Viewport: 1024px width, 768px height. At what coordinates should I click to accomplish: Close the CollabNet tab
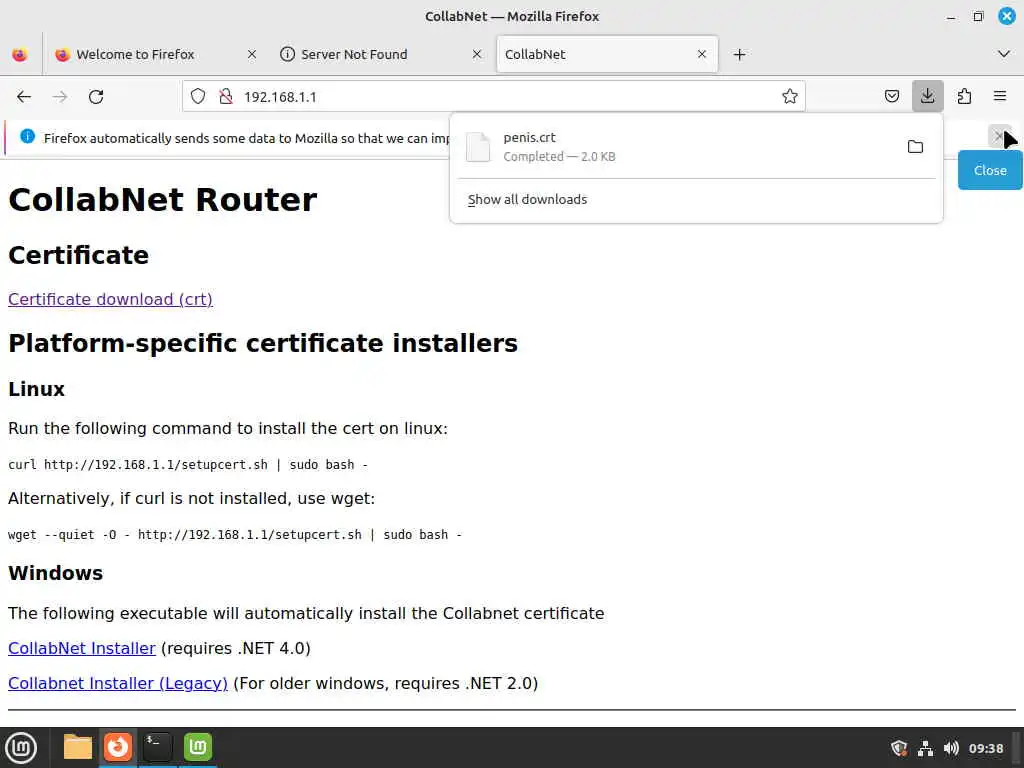702,54
